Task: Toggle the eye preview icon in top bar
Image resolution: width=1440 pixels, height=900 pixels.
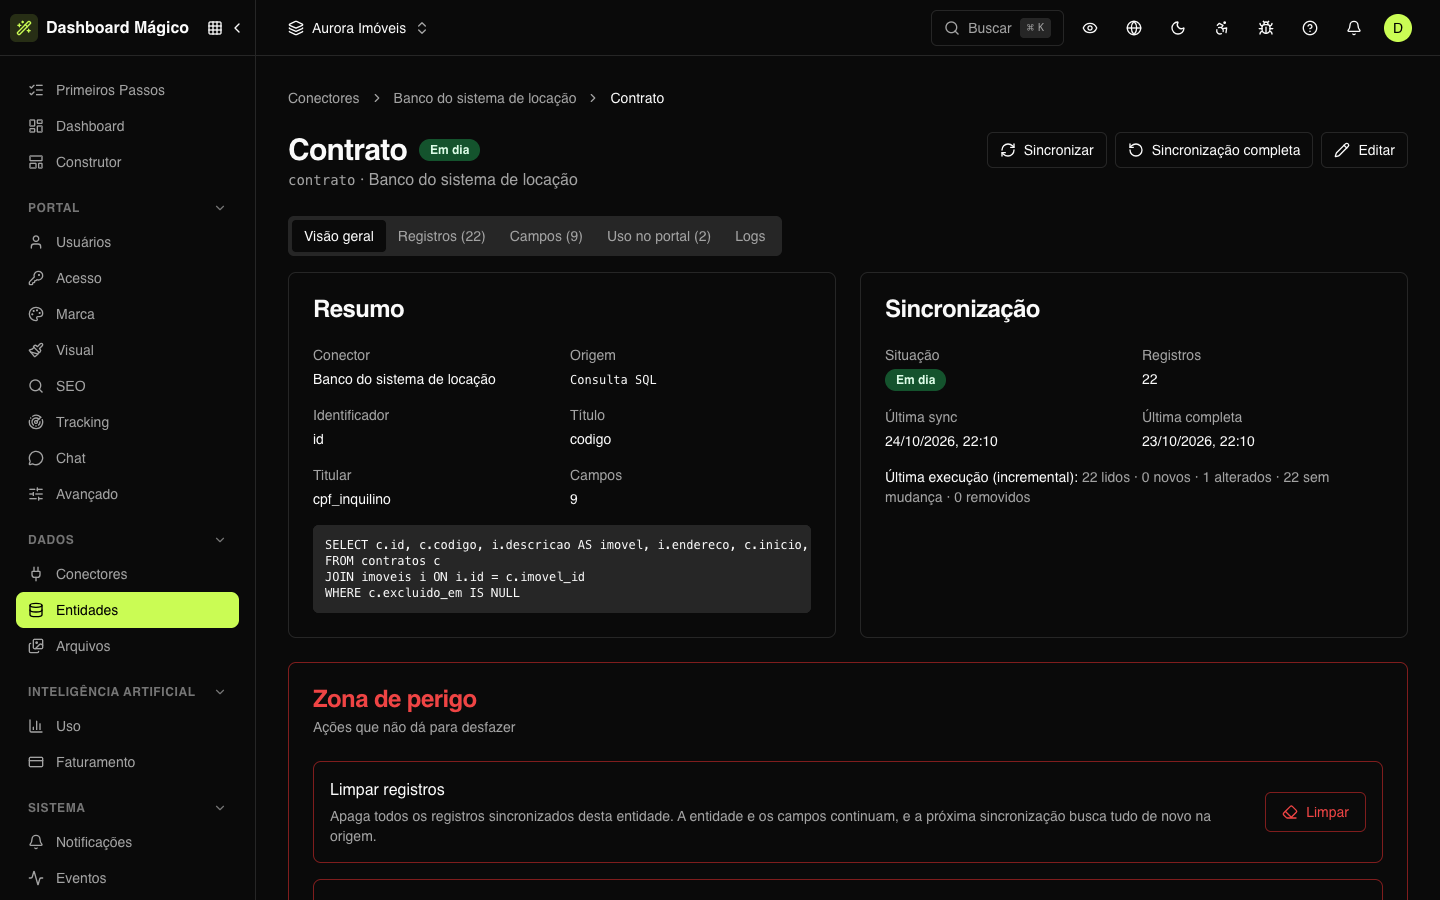Action: click(x=1090, y=28)
